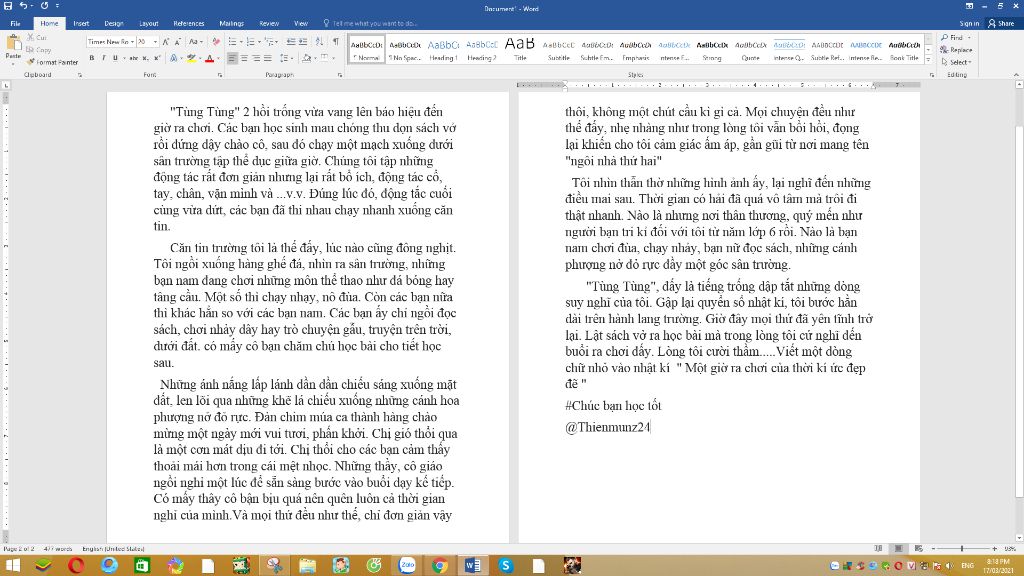Open the Windows Start menu
The image size is (1024, 576).
(12, 565)
